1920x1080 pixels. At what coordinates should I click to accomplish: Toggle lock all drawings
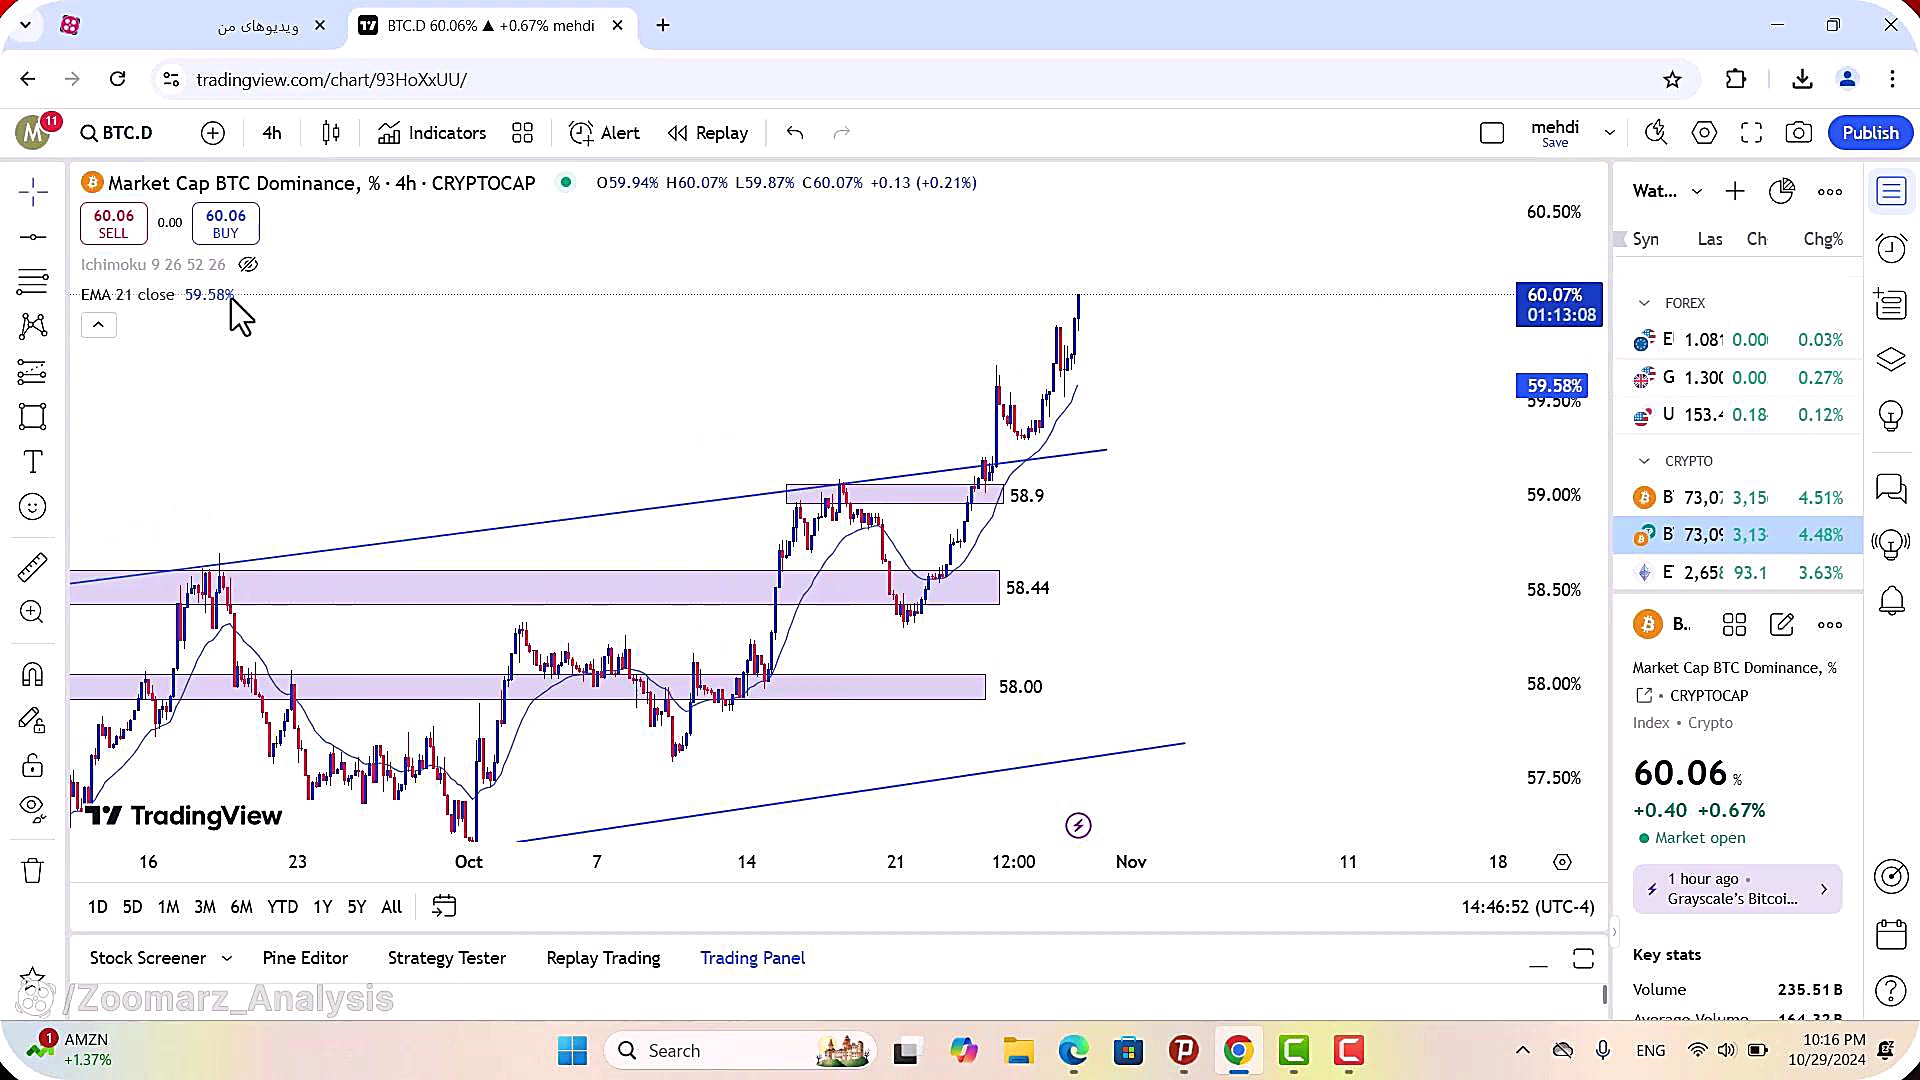[x=33, y=766]
